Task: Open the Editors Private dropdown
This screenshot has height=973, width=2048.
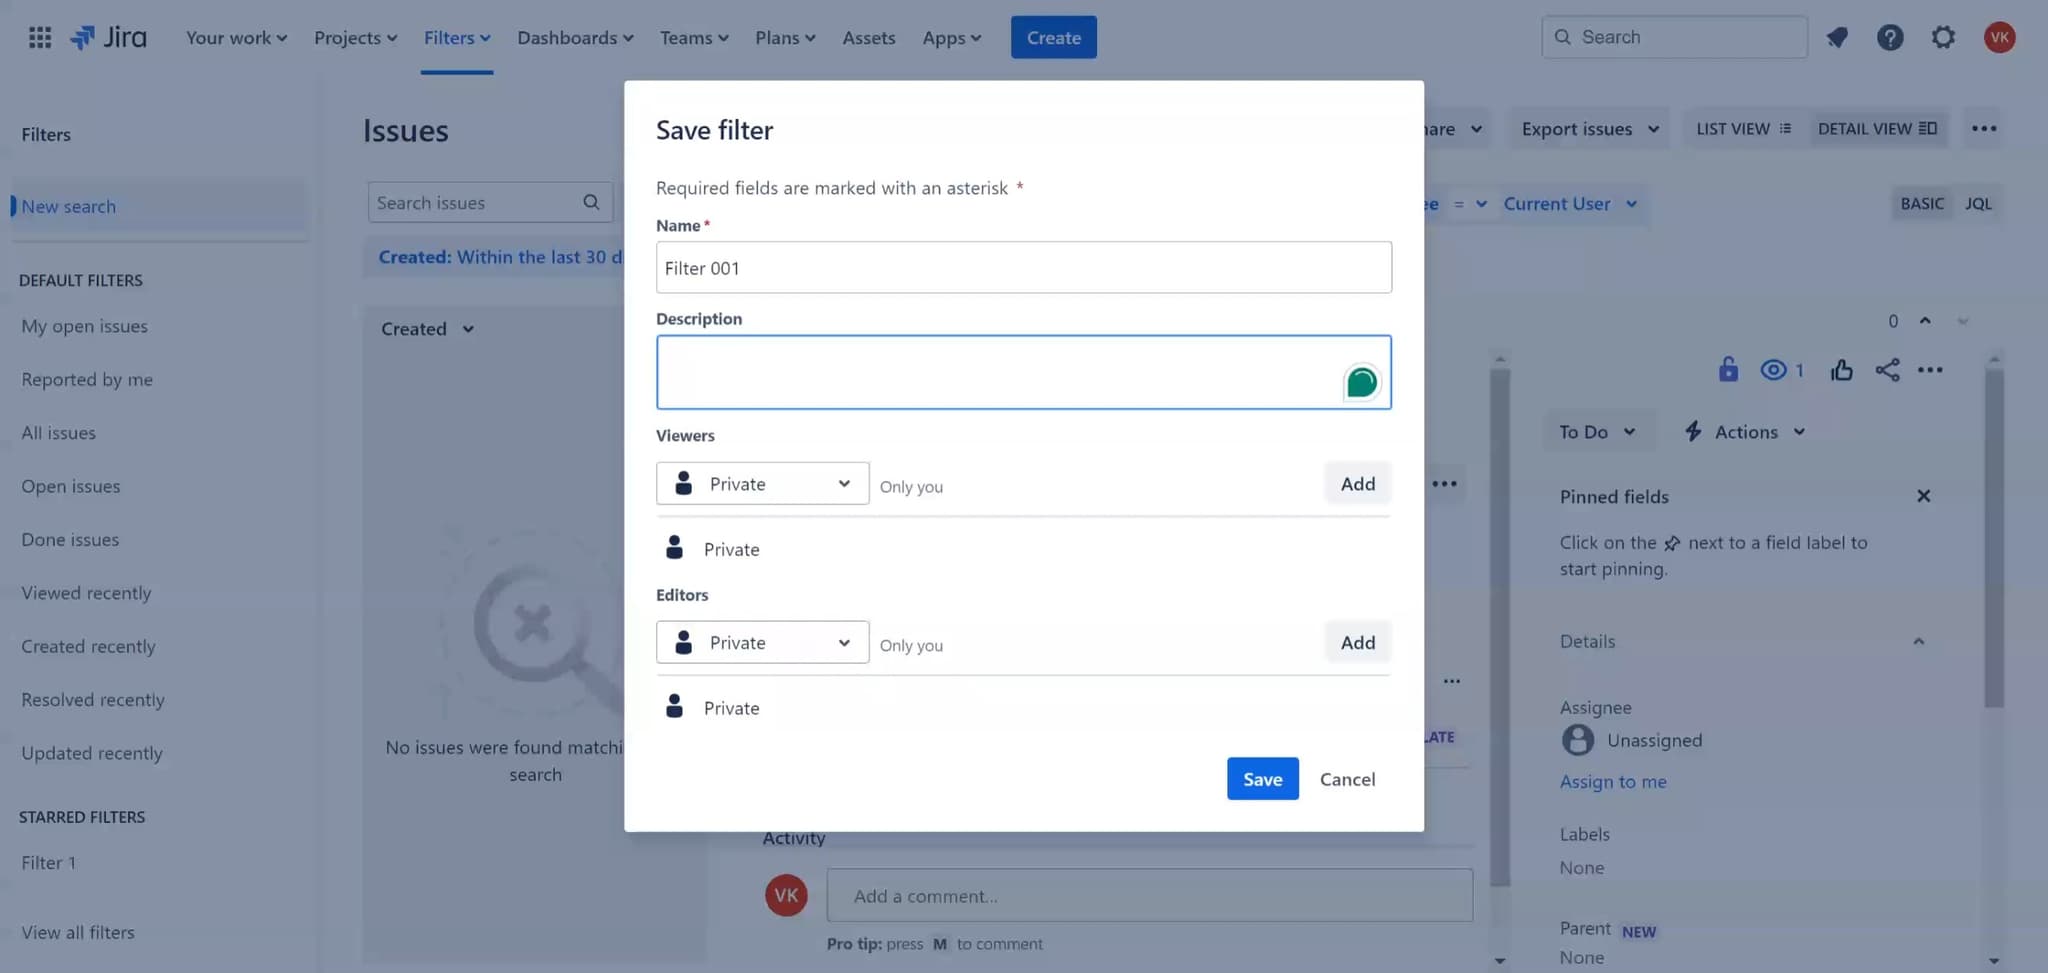Action: [762, 643]
